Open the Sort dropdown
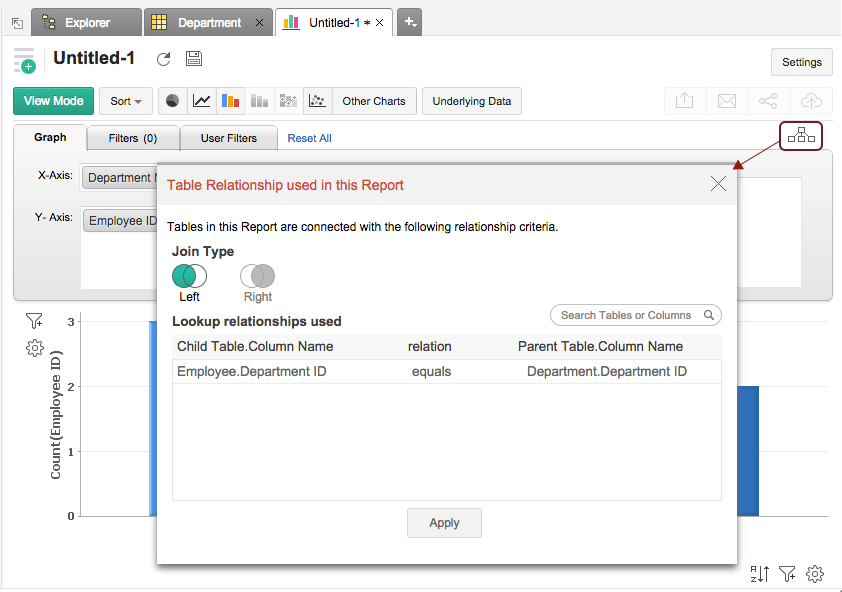 pos(125,101)
